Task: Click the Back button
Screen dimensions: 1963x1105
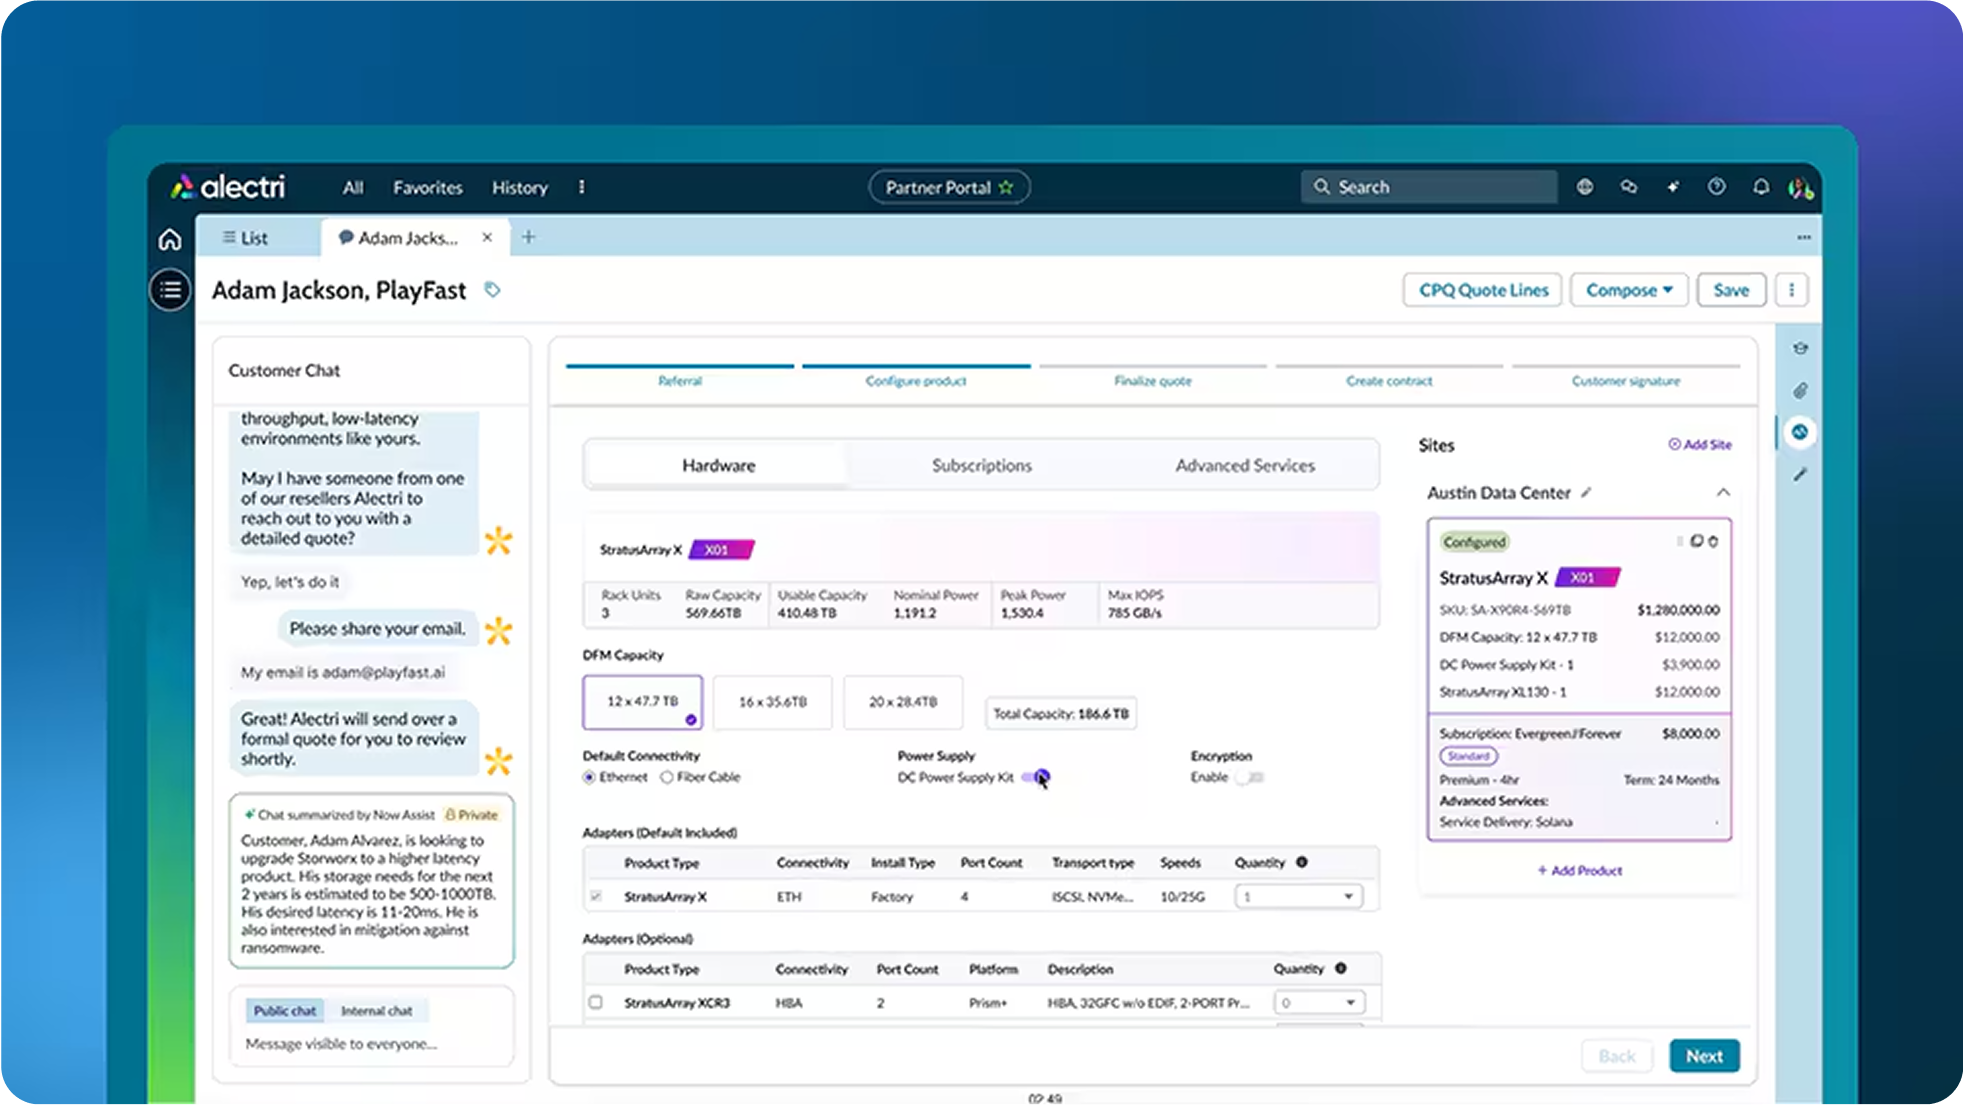Action: 1616,1056
